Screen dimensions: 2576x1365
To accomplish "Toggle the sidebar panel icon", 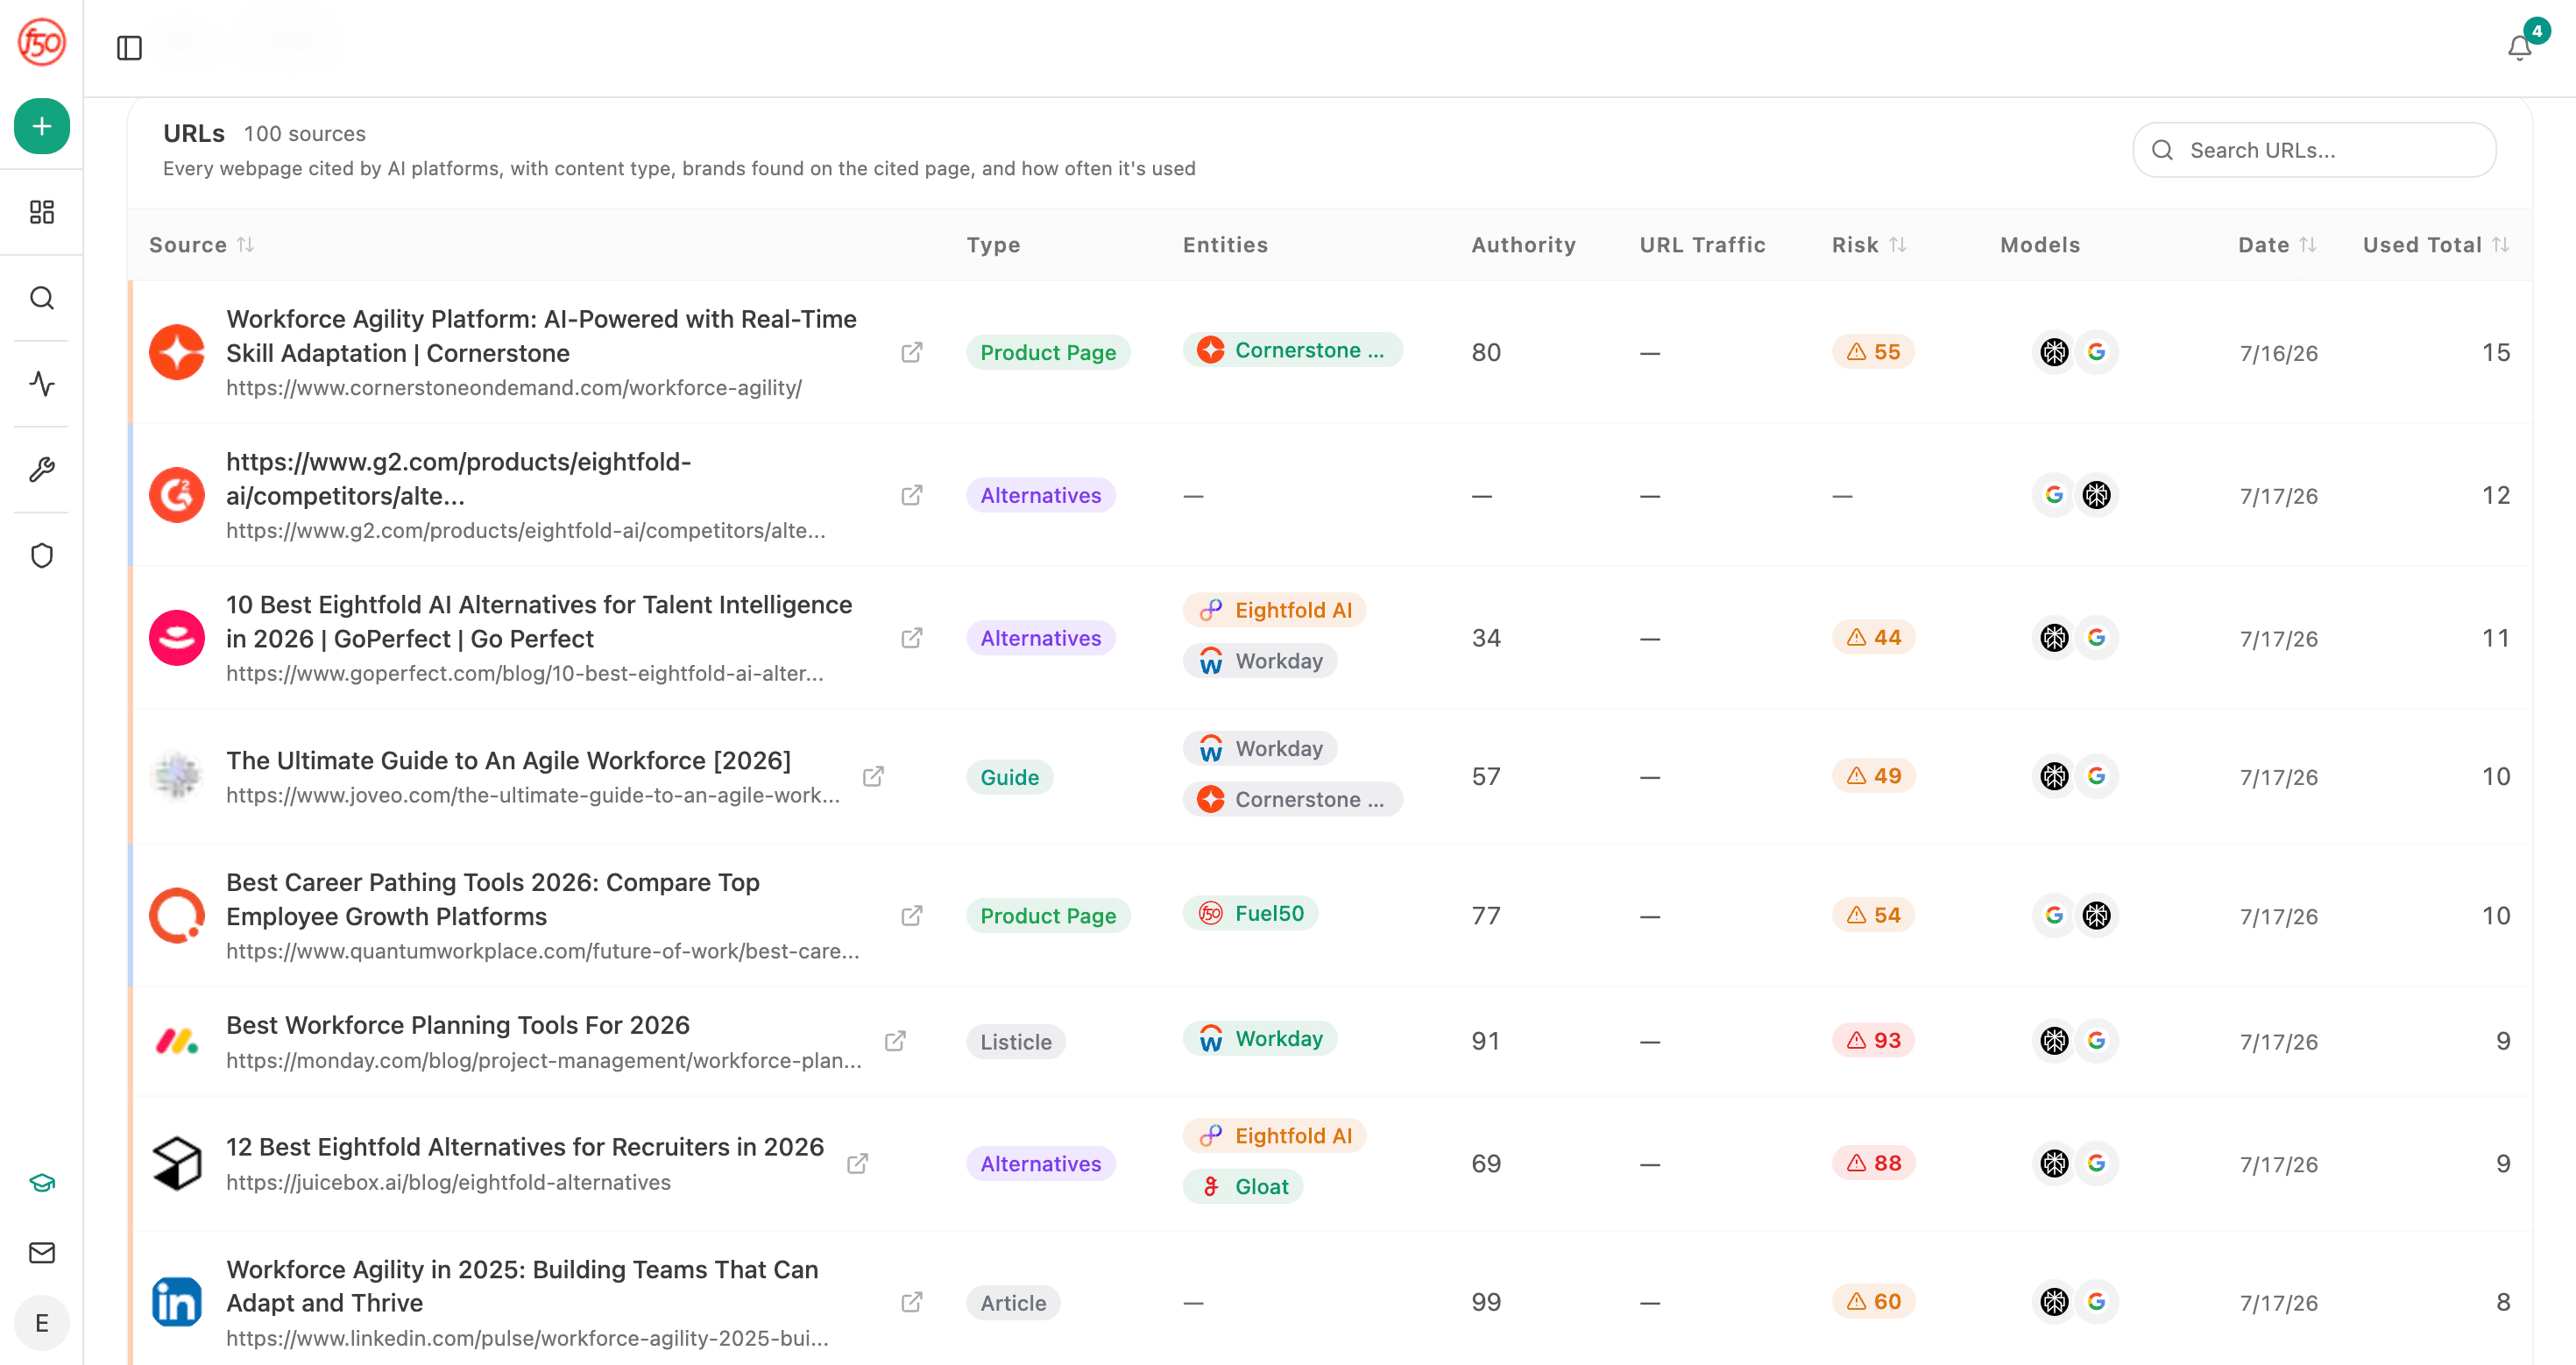I will pyautogui.click(x=130, y=48).
